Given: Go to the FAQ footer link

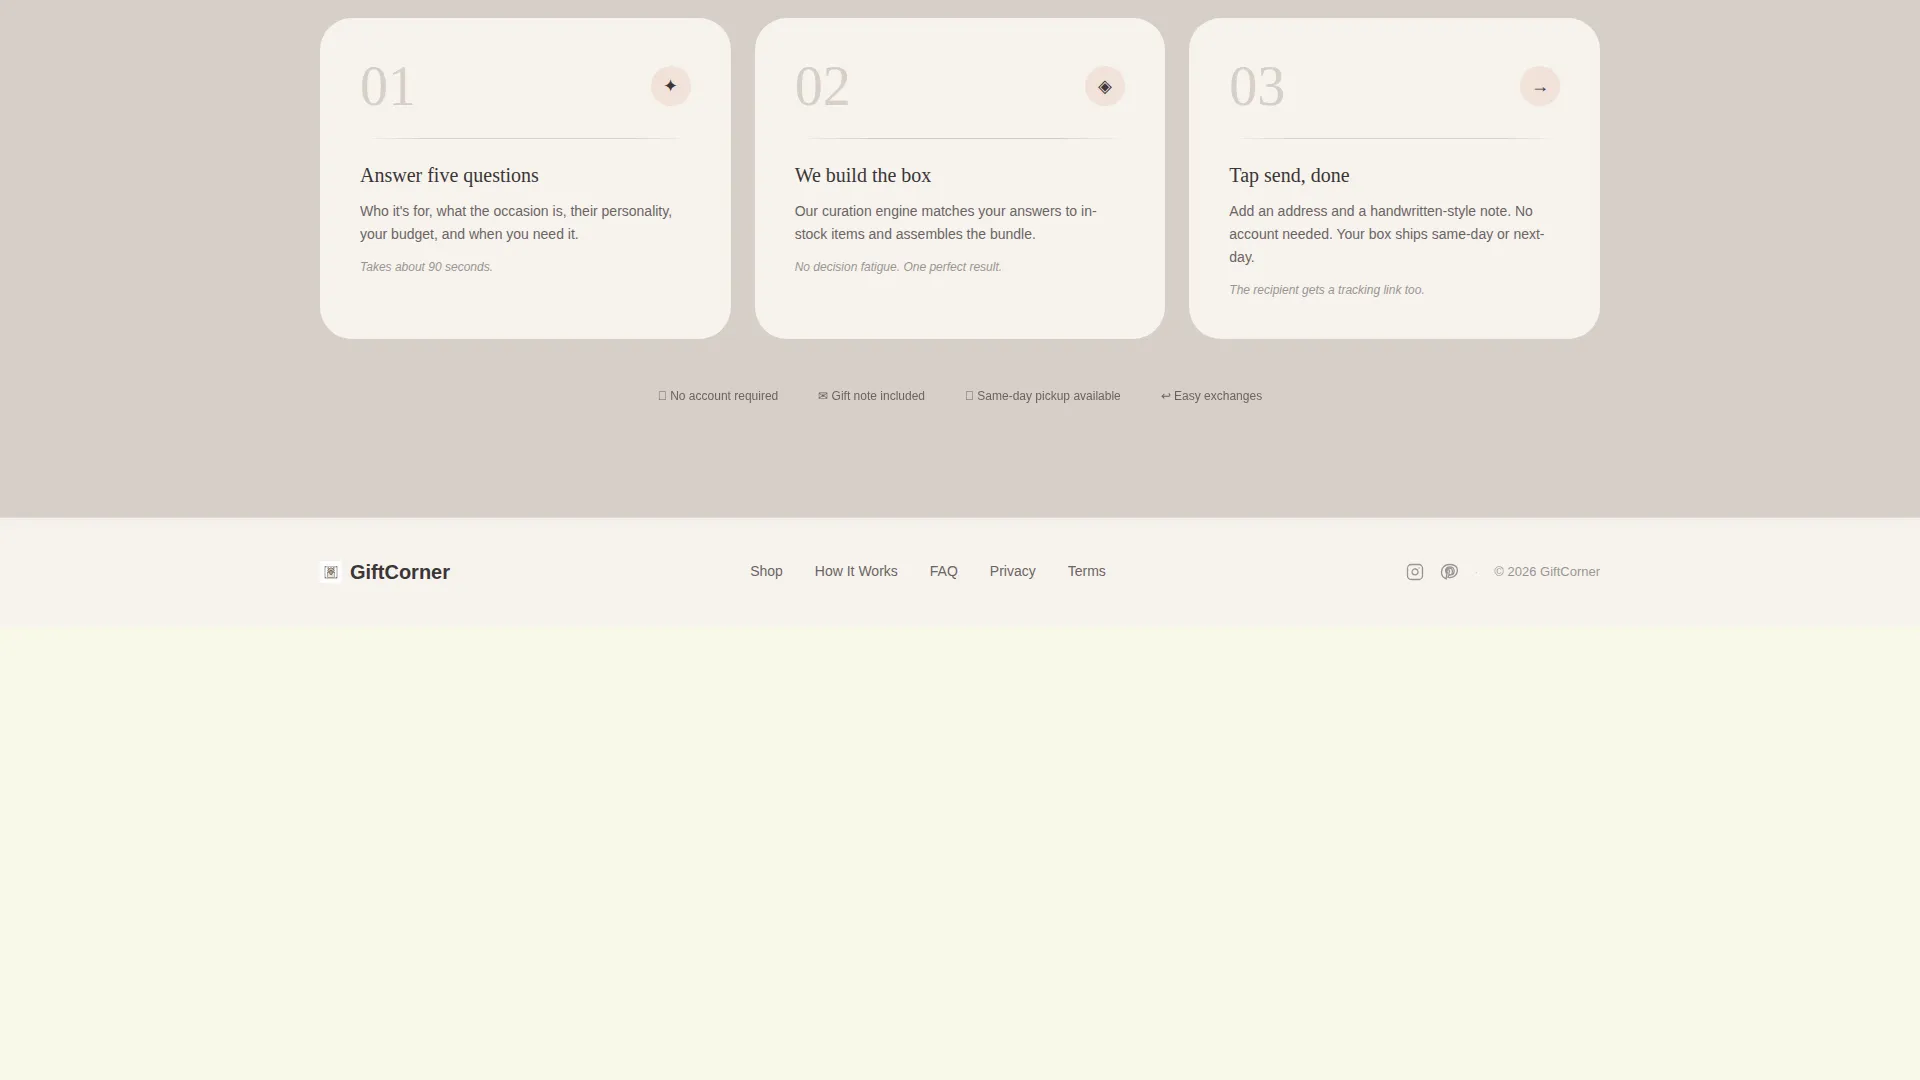Looking at the screenshot, I should point(943,571).
